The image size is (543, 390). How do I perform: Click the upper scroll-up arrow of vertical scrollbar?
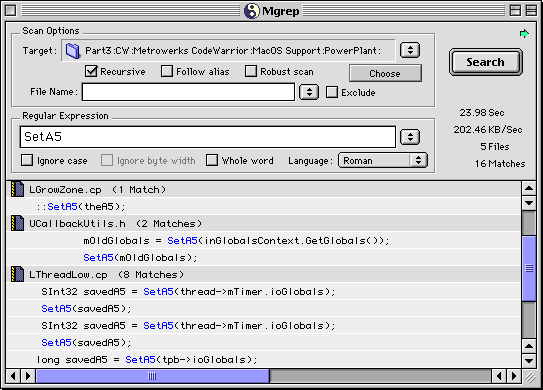[x=529, y=189]
